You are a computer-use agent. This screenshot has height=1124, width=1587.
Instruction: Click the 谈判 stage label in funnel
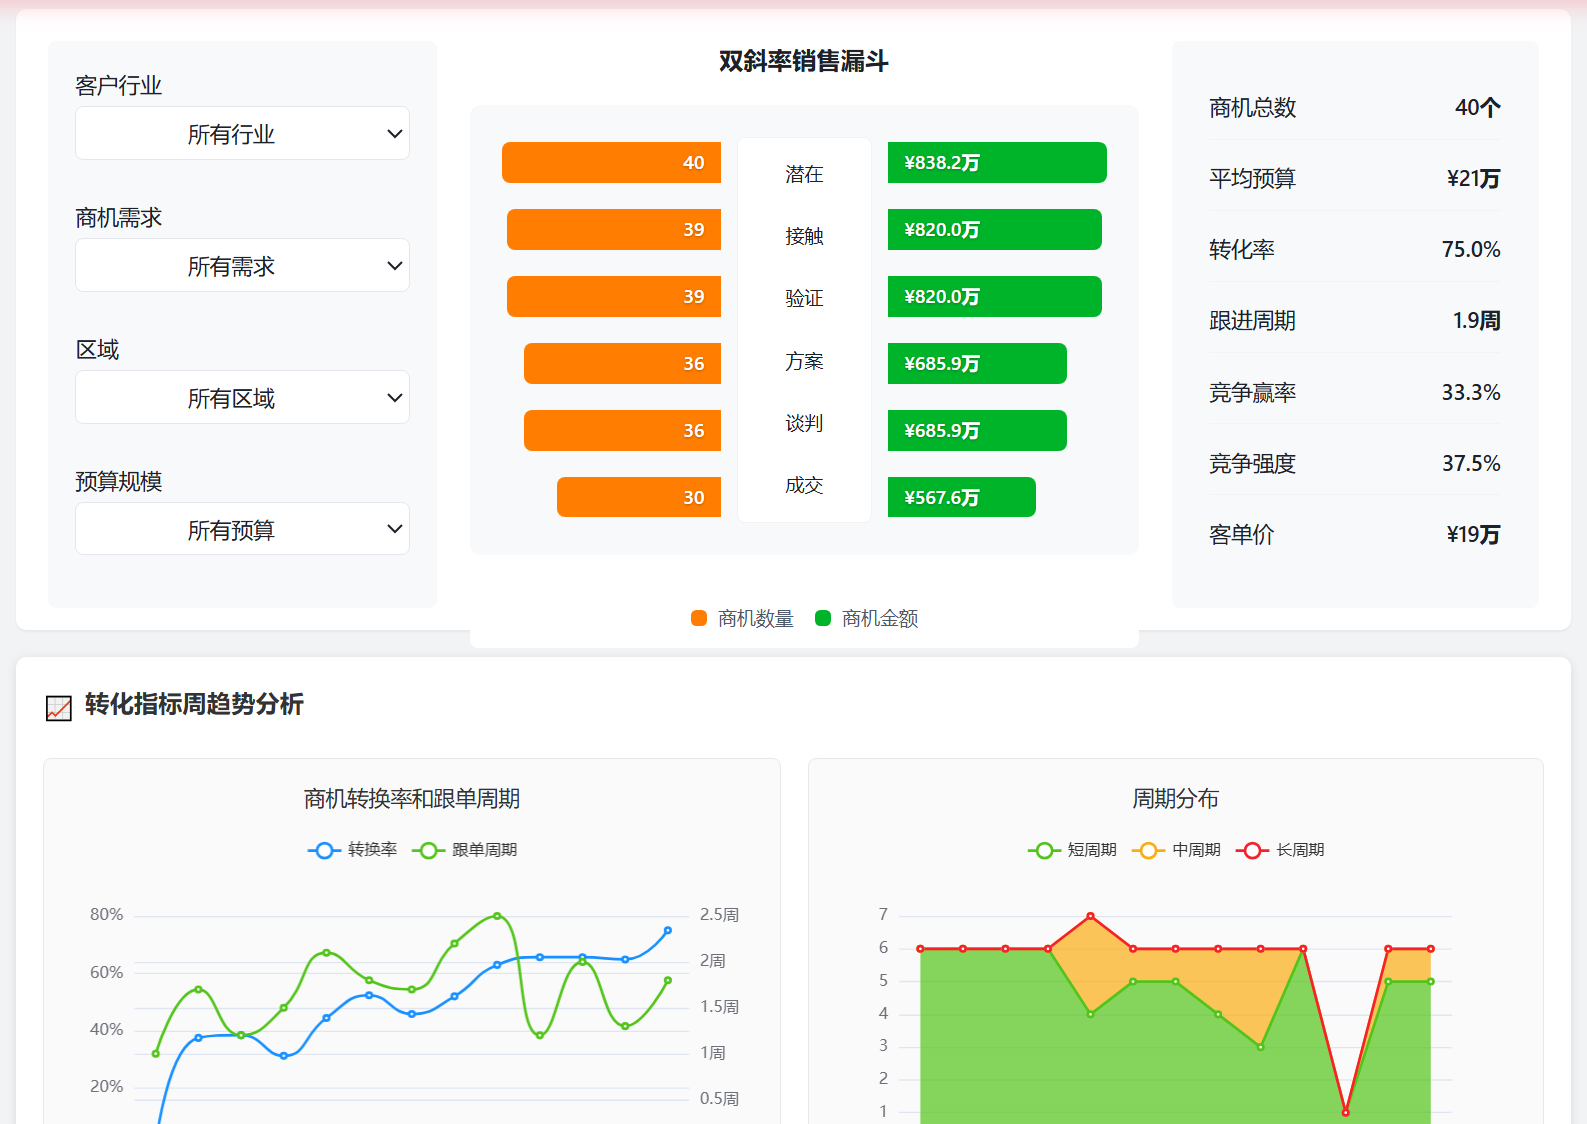tap(804, 423)
